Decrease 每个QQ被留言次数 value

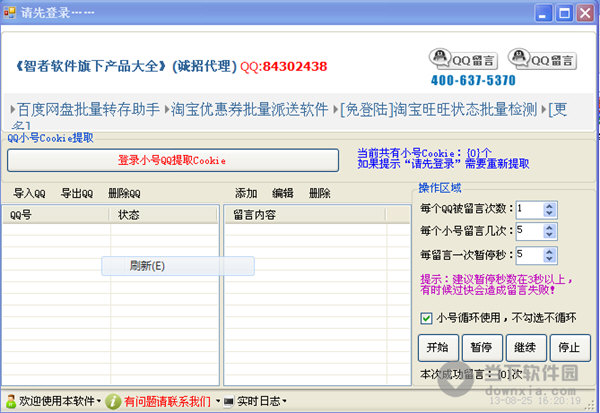pos(549,213)
